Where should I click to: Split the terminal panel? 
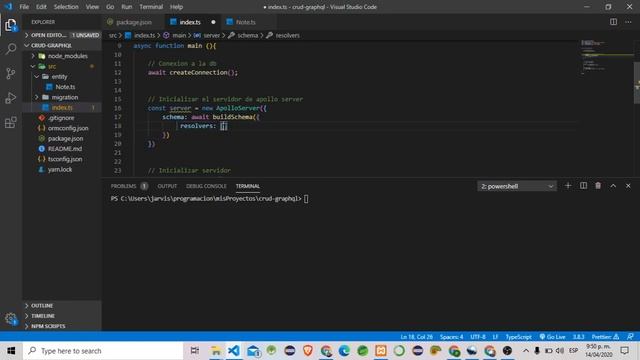[x=583, y=186]
